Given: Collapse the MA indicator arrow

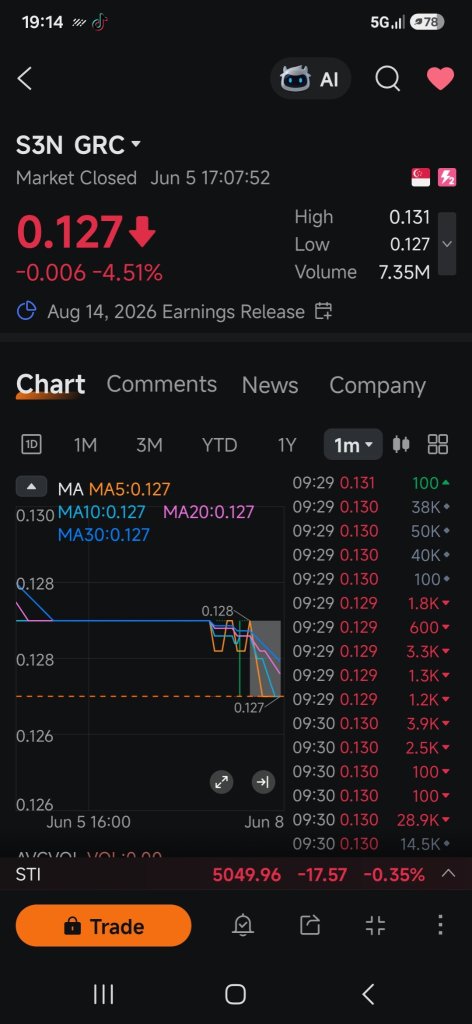Looking at the screenshot, I should pos(31,487).
